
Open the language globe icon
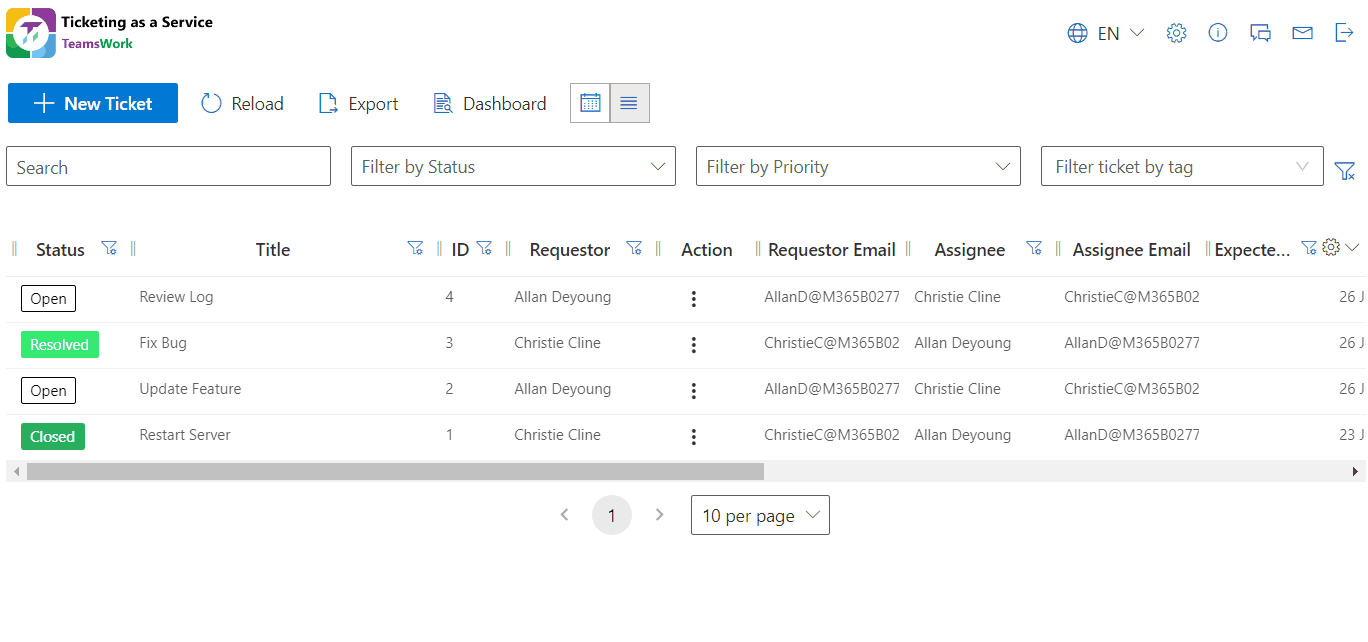pos(1077,33)
